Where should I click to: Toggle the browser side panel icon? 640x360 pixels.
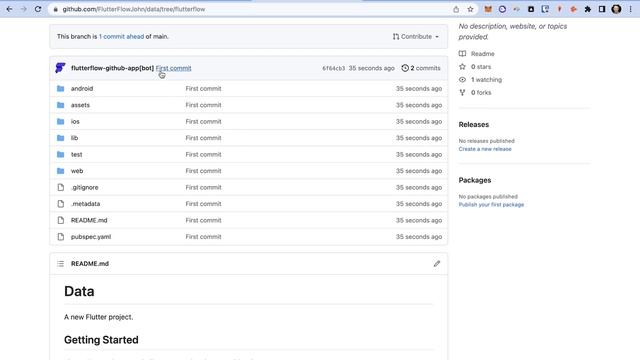click(602, 9)
